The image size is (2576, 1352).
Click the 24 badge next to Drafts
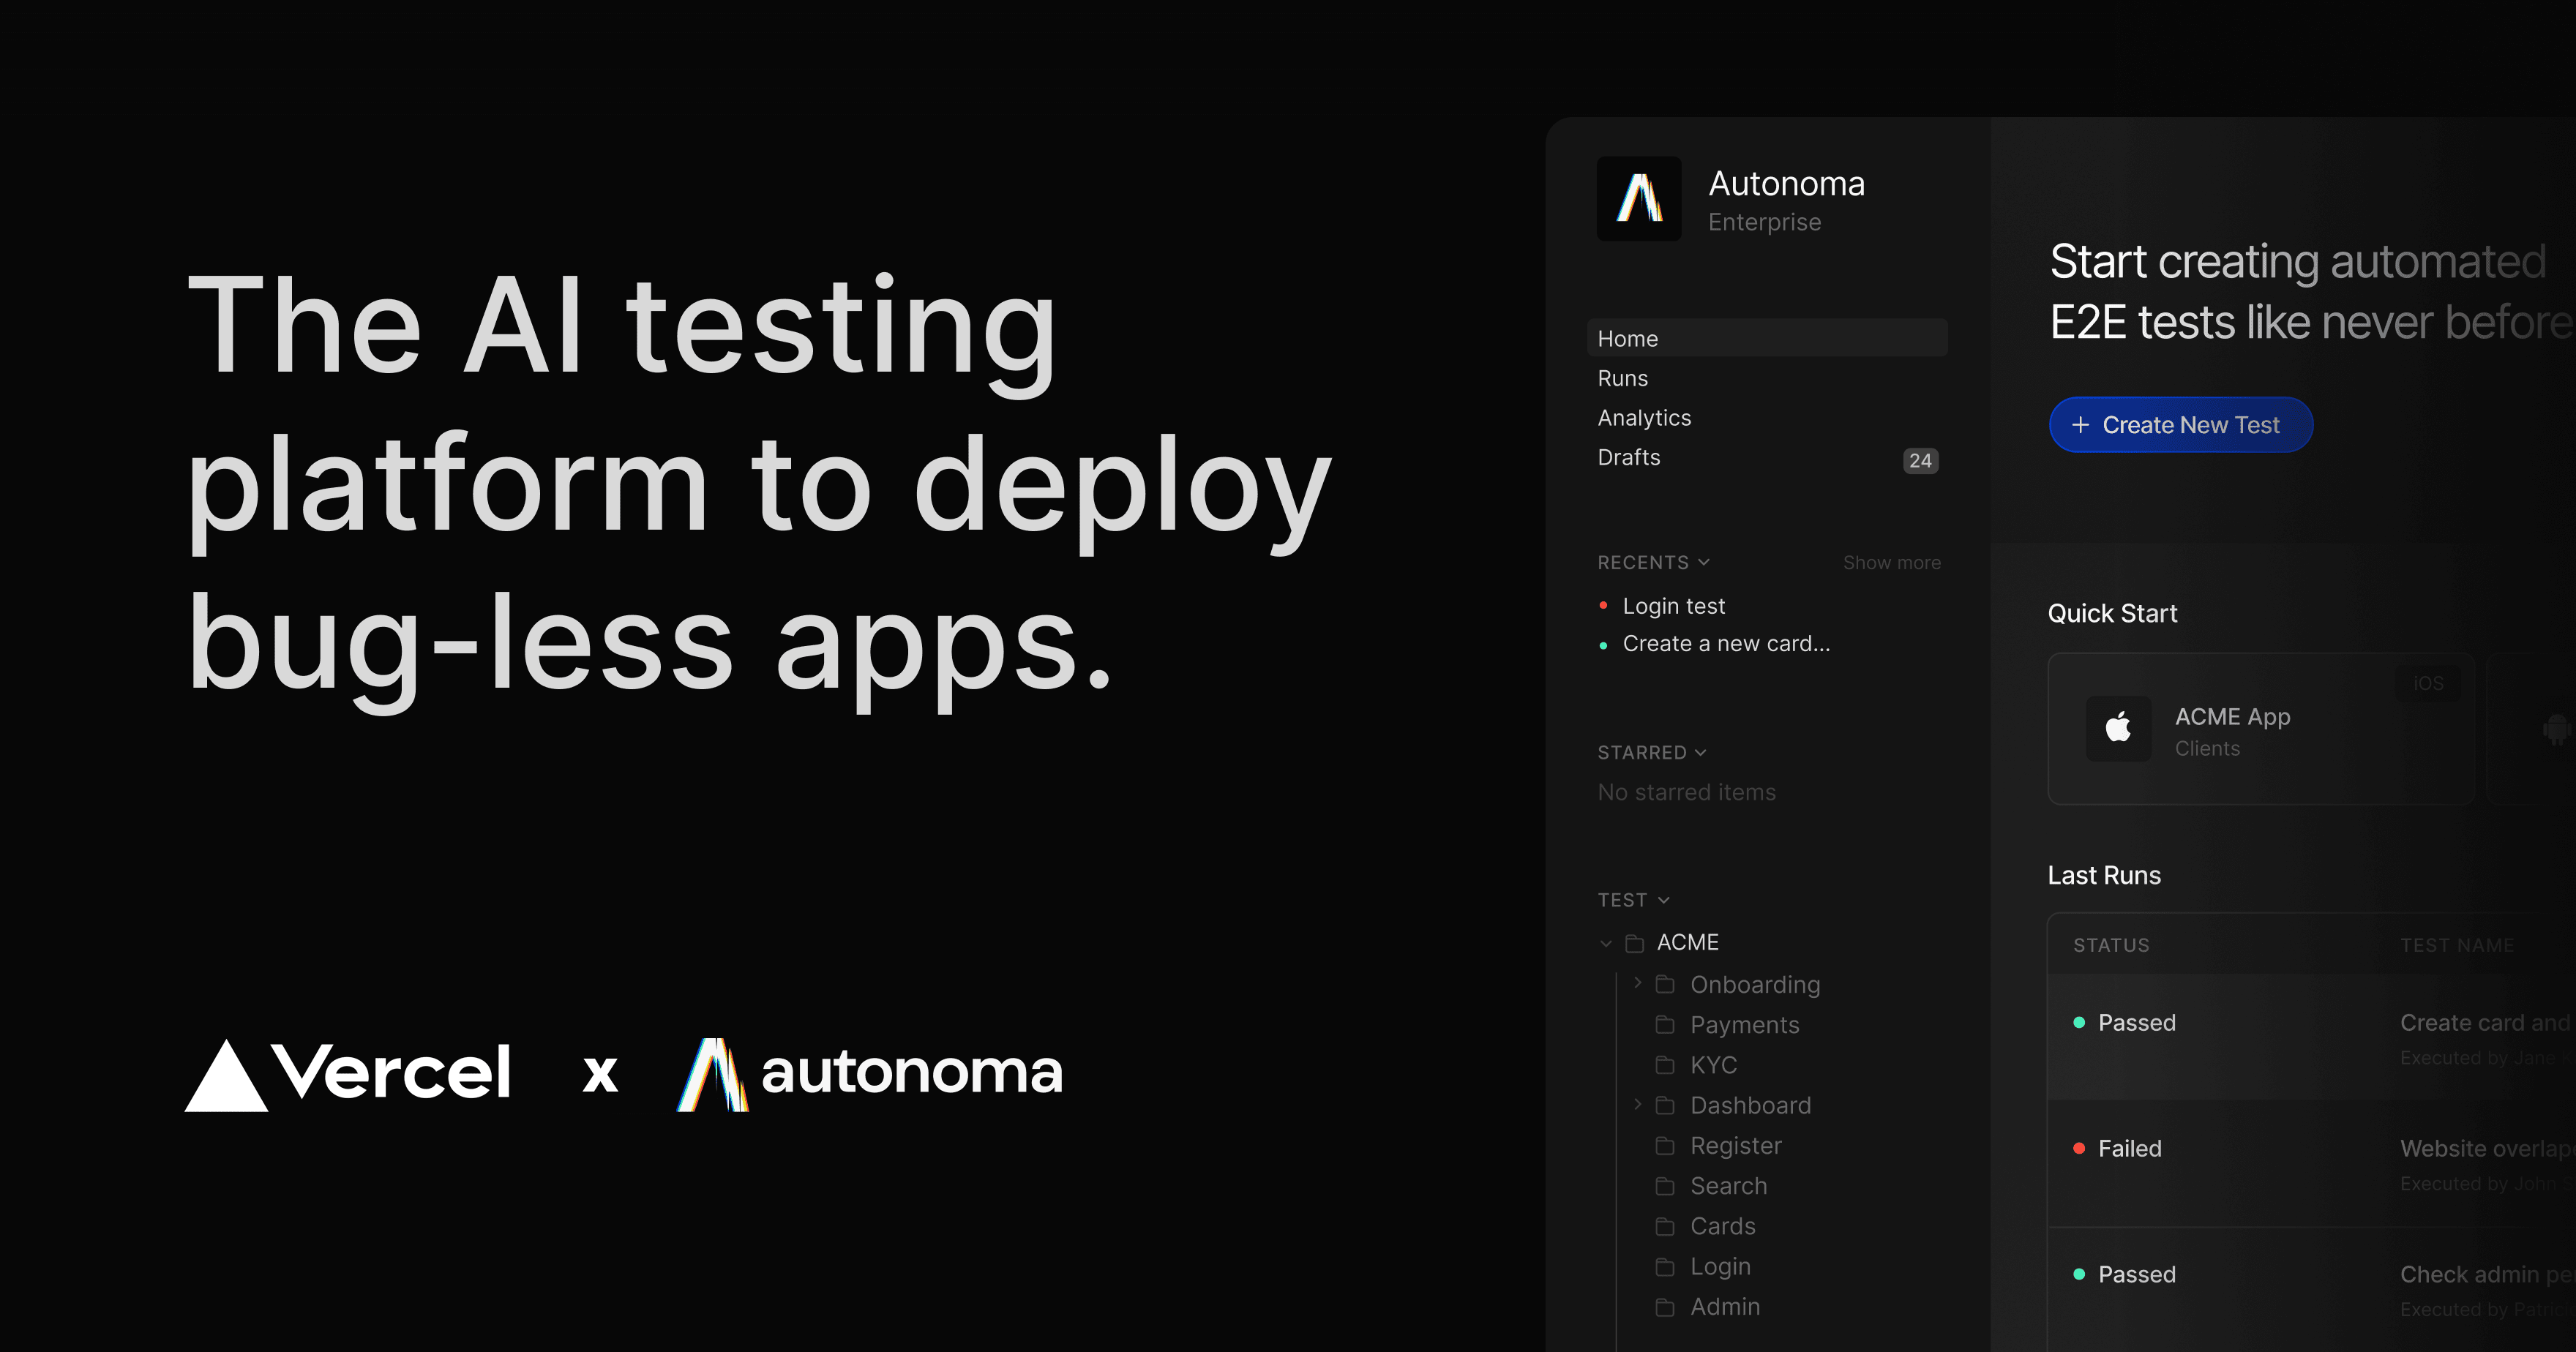point(1919,460)
